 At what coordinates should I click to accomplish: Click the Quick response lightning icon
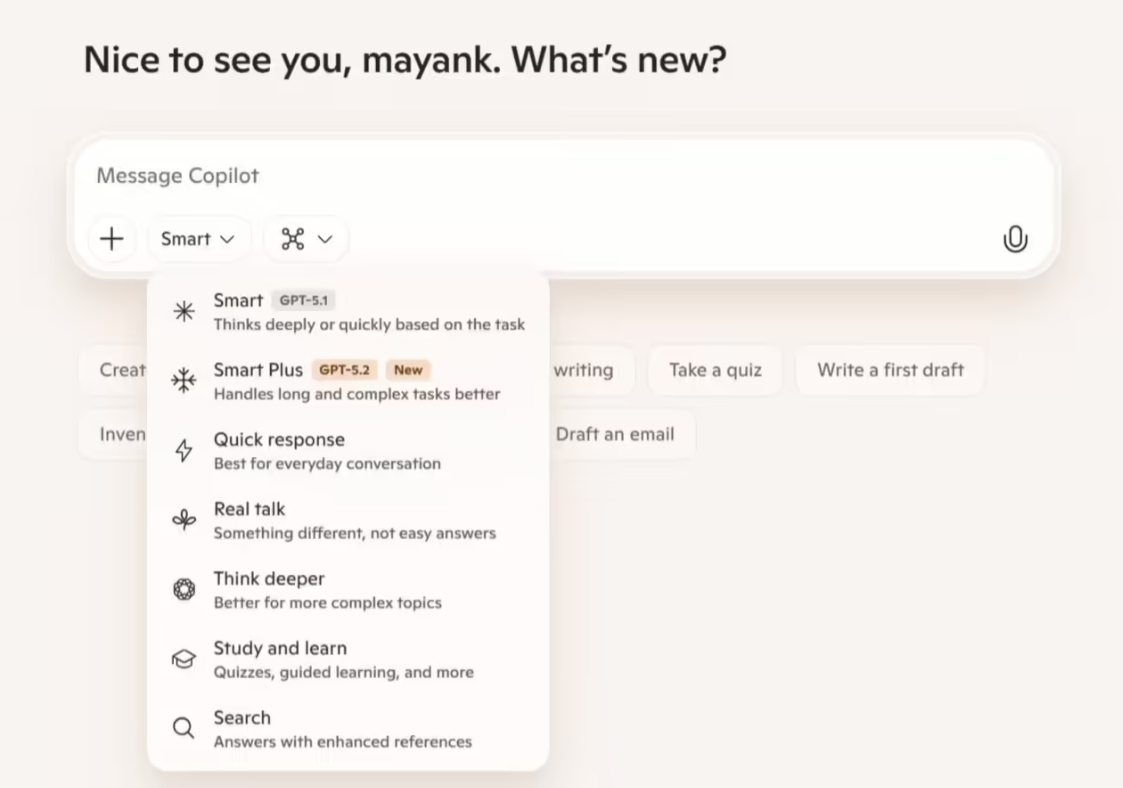(184, 451)
